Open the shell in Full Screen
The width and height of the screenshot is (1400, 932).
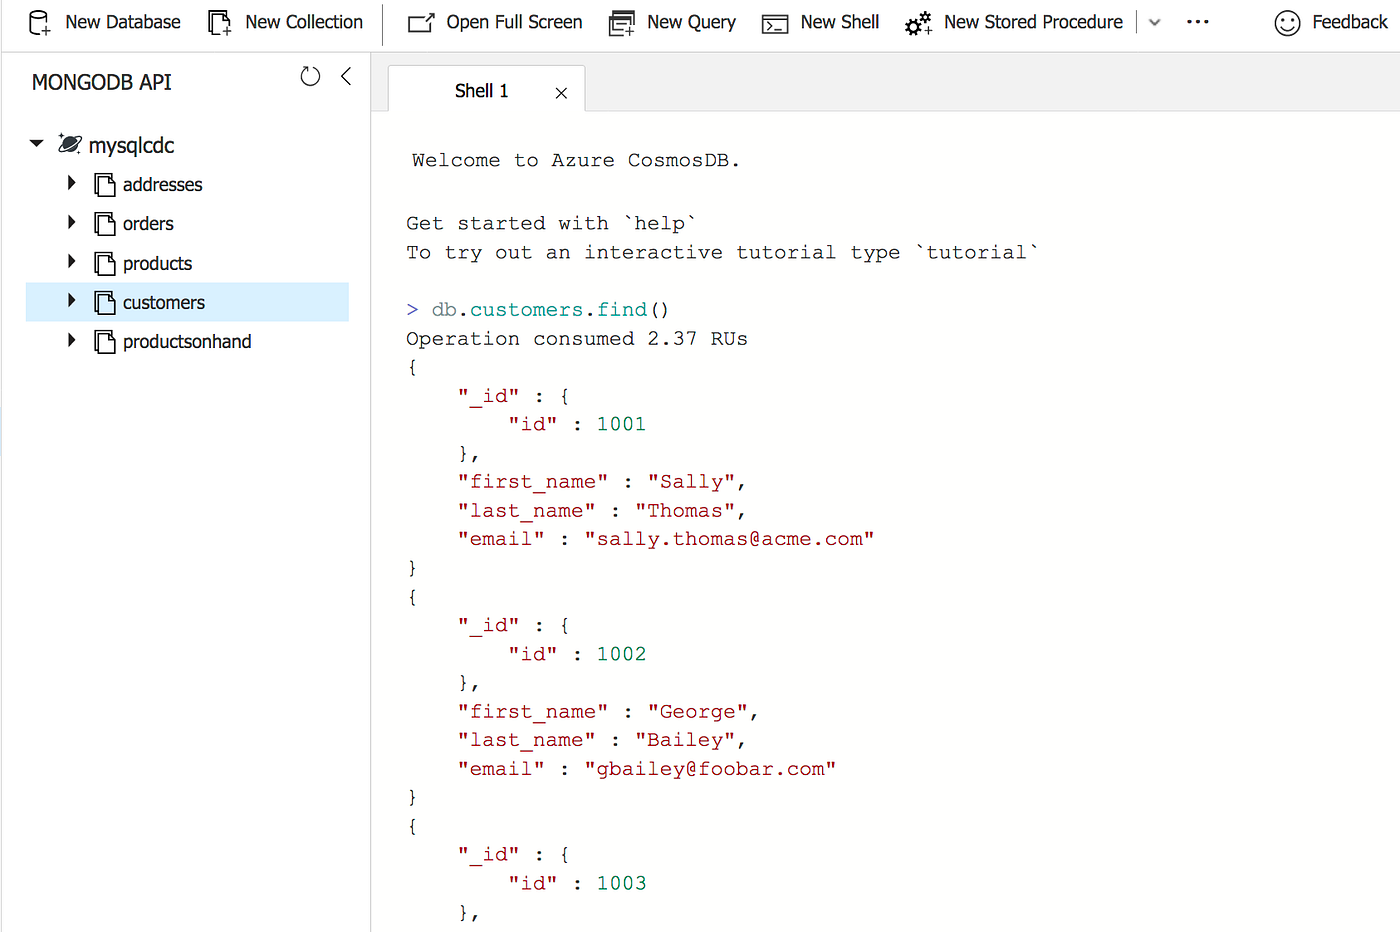pos(494,22)
